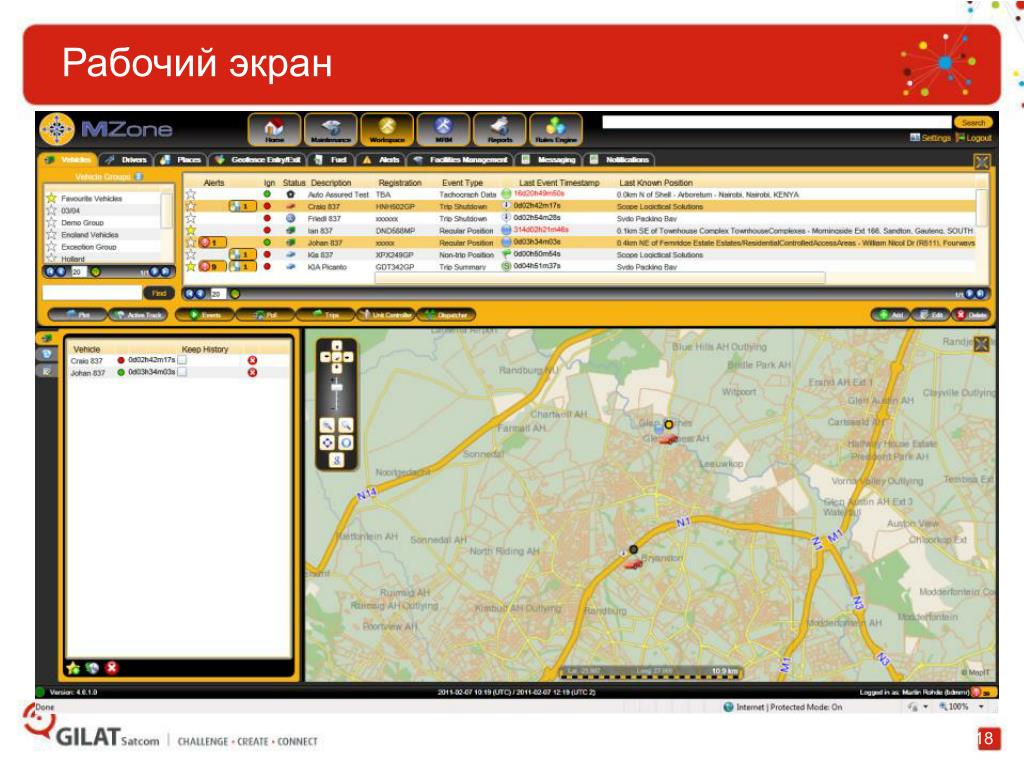The image size is (1024, 768).
Task: Click the Settings link icon
Action: coord(915,137)
